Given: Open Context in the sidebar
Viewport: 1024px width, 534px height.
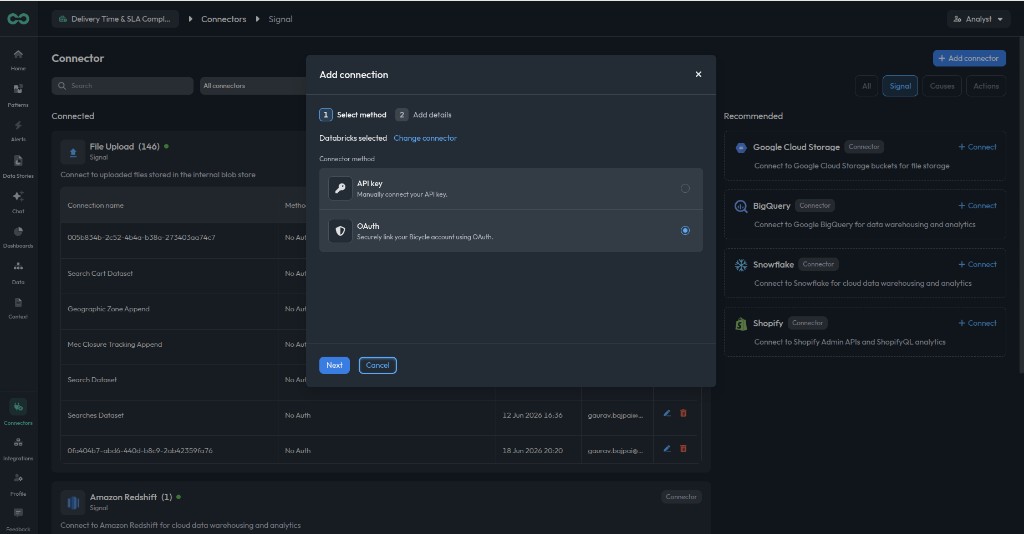Looking at the screenshot, I should click(x=18, y=307).
